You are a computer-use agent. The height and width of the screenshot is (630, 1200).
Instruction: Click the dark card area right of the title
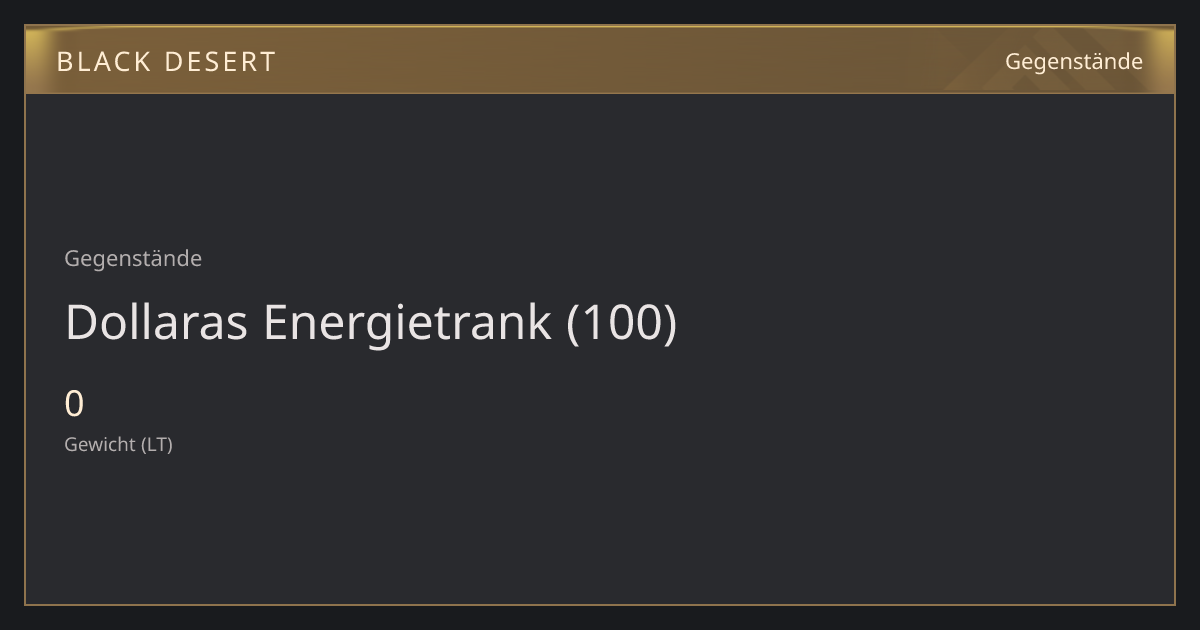point(920,322)
